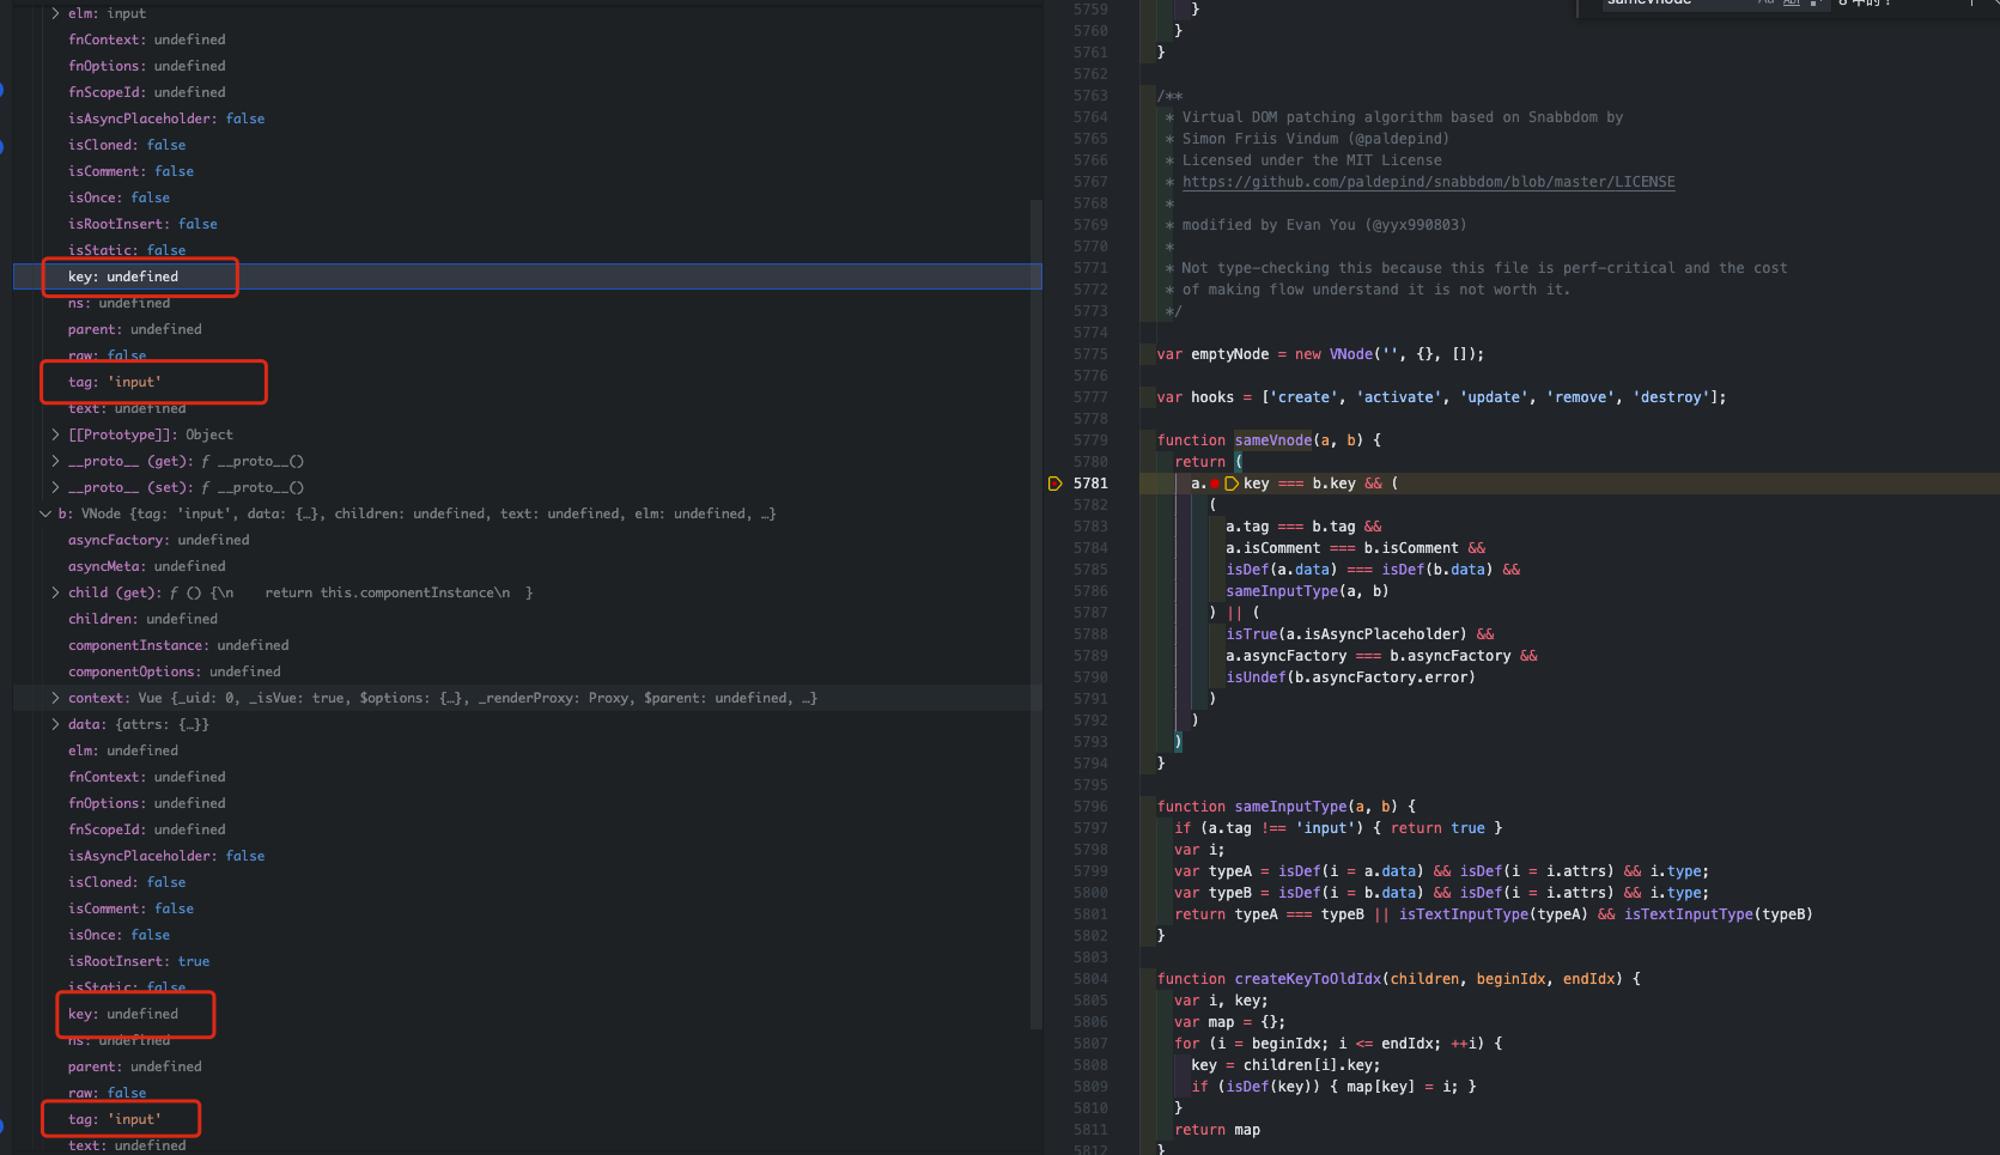The image size is (2000, 1155).
Task: Click the scope panel vertical scrollbar
Action: [x=1036, y=614]
